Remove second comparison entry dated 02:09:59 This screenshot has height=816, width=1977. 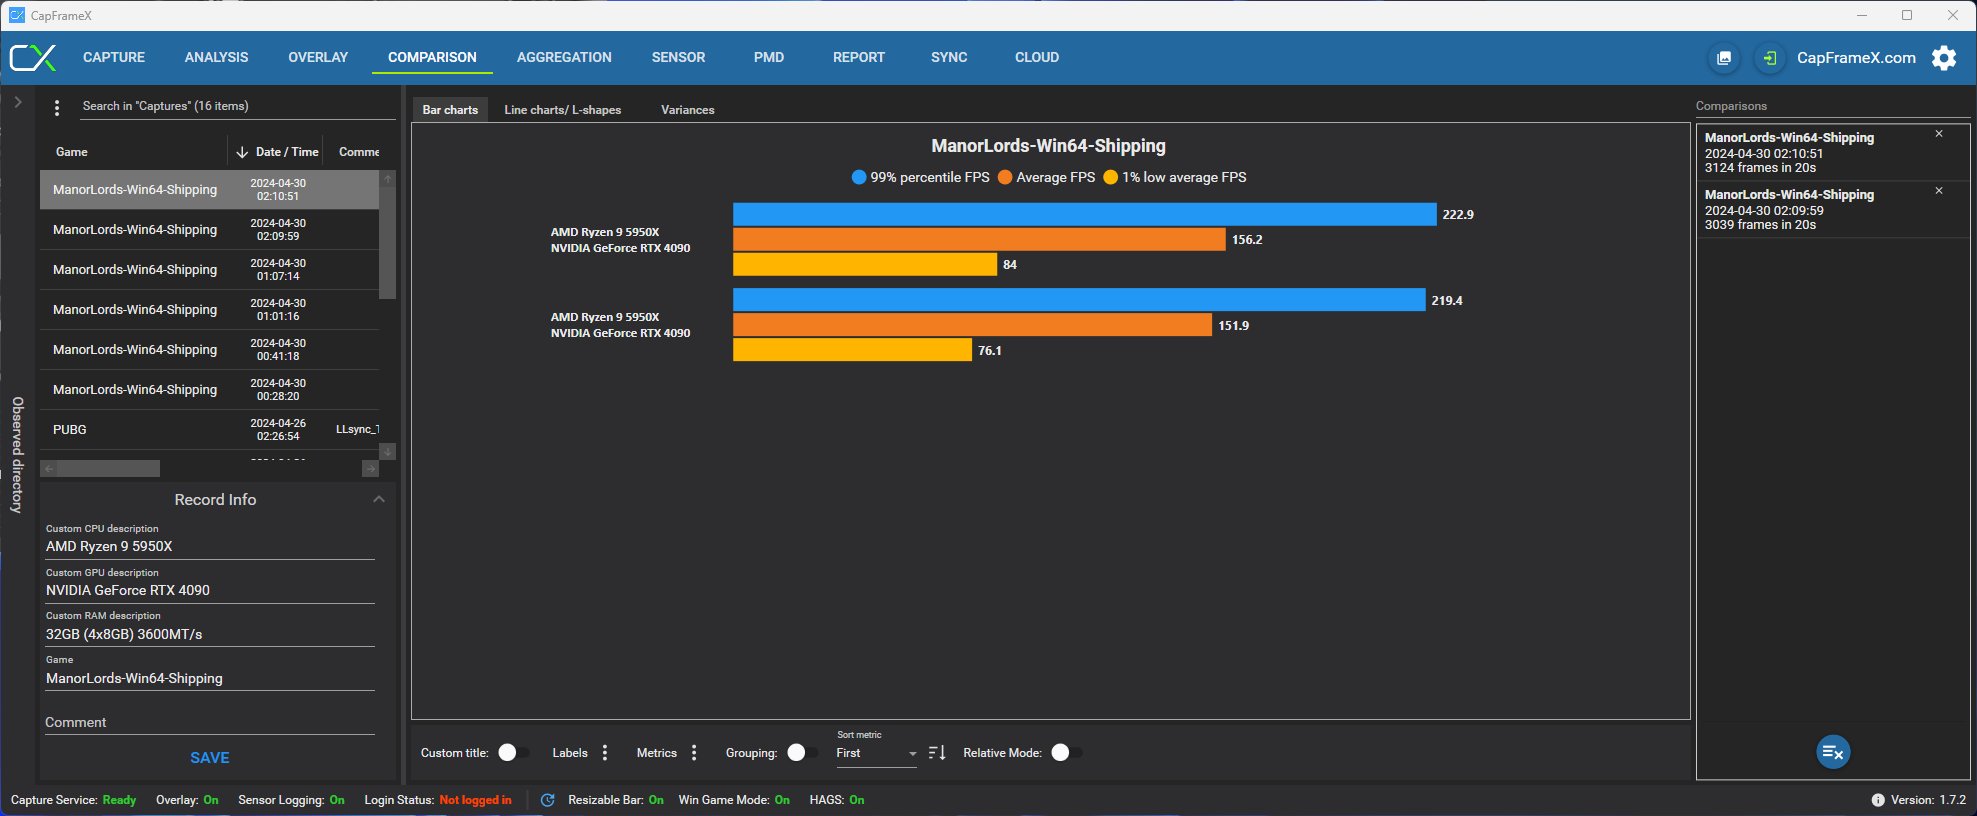tap(1939, 191)
